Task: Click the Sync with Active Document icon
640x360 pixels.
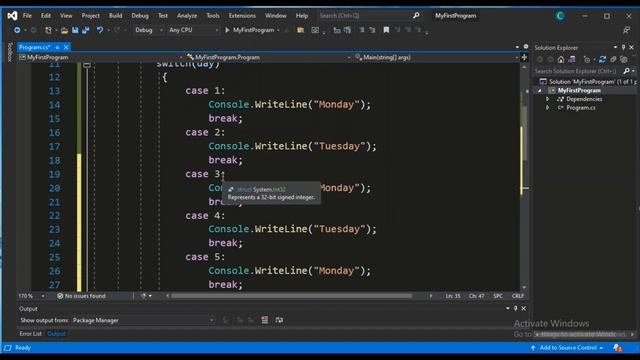Action: click(x=602, y=60)
